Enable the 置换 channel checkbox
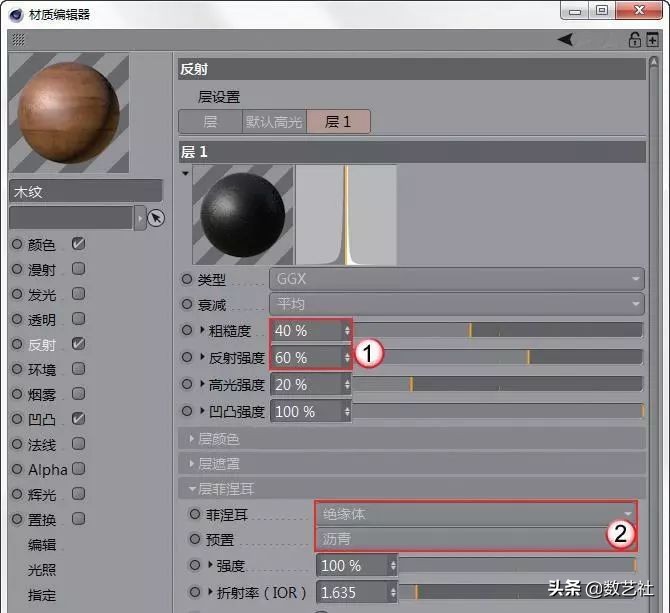Image resolution: width=670 pixels, height=613 pixels. (79, 519)
